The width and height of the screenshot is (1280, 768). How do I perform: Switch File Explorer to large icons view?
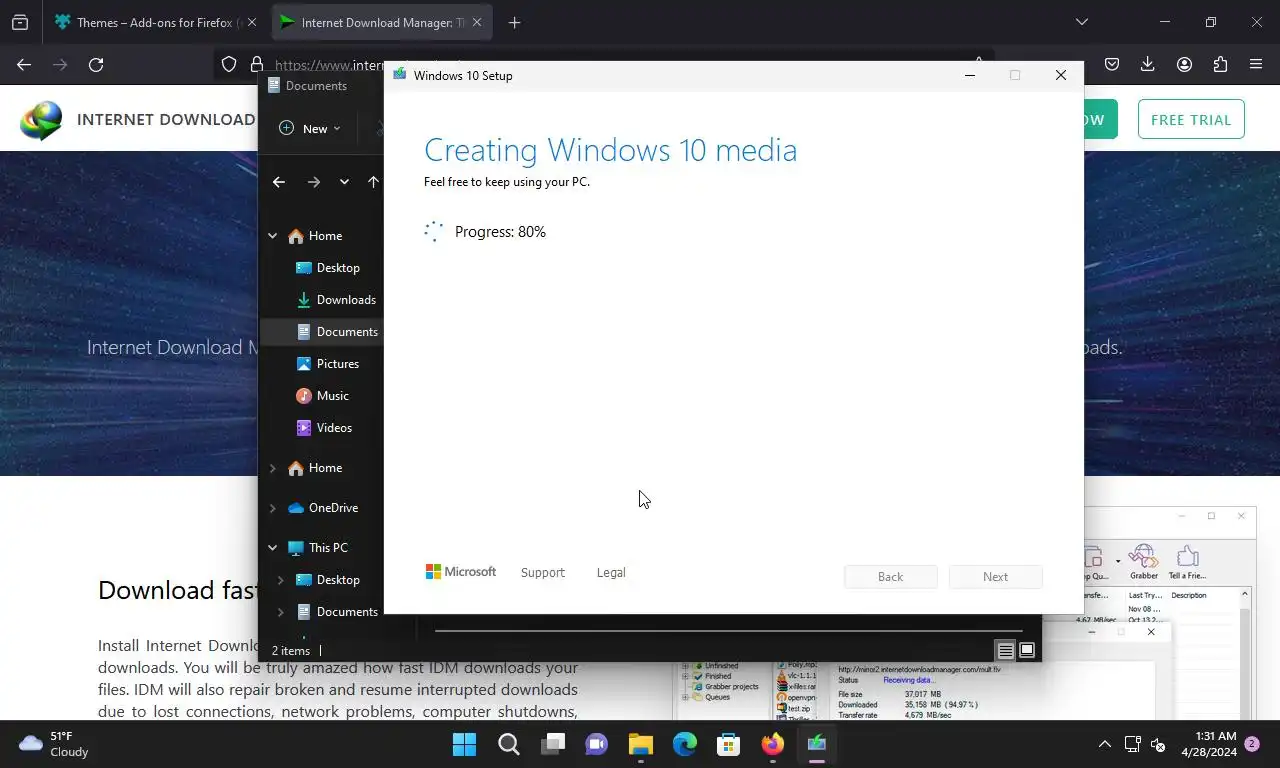[1026, 650]
